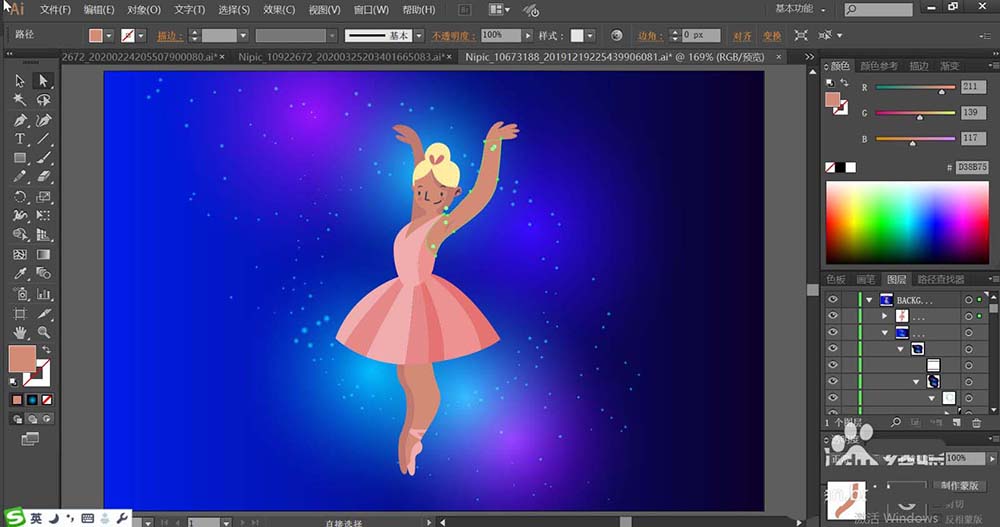Hide the BACKG... layer with eye icon
This screenshot has width=1000, height=527.
tap(832, 299)
